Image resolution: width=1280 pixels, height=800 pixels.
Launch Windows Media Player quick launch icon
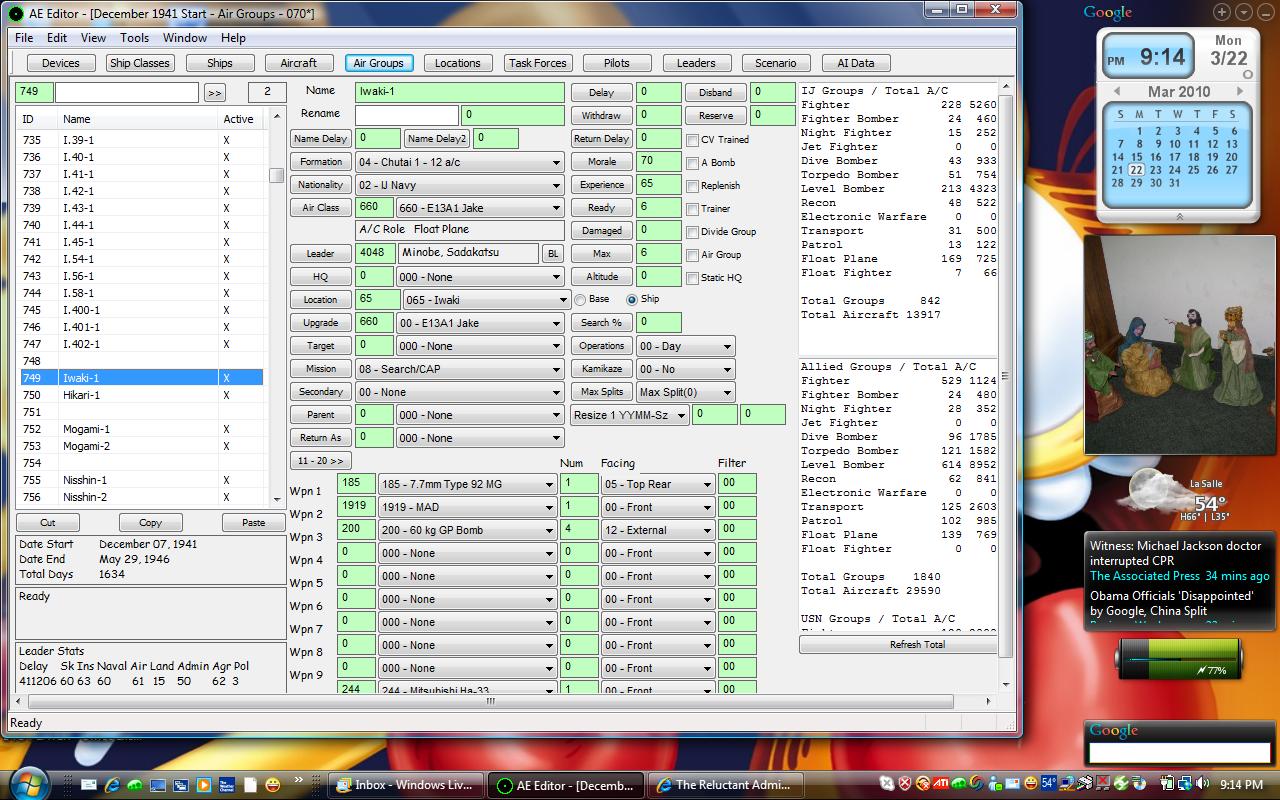pos(204,785)
